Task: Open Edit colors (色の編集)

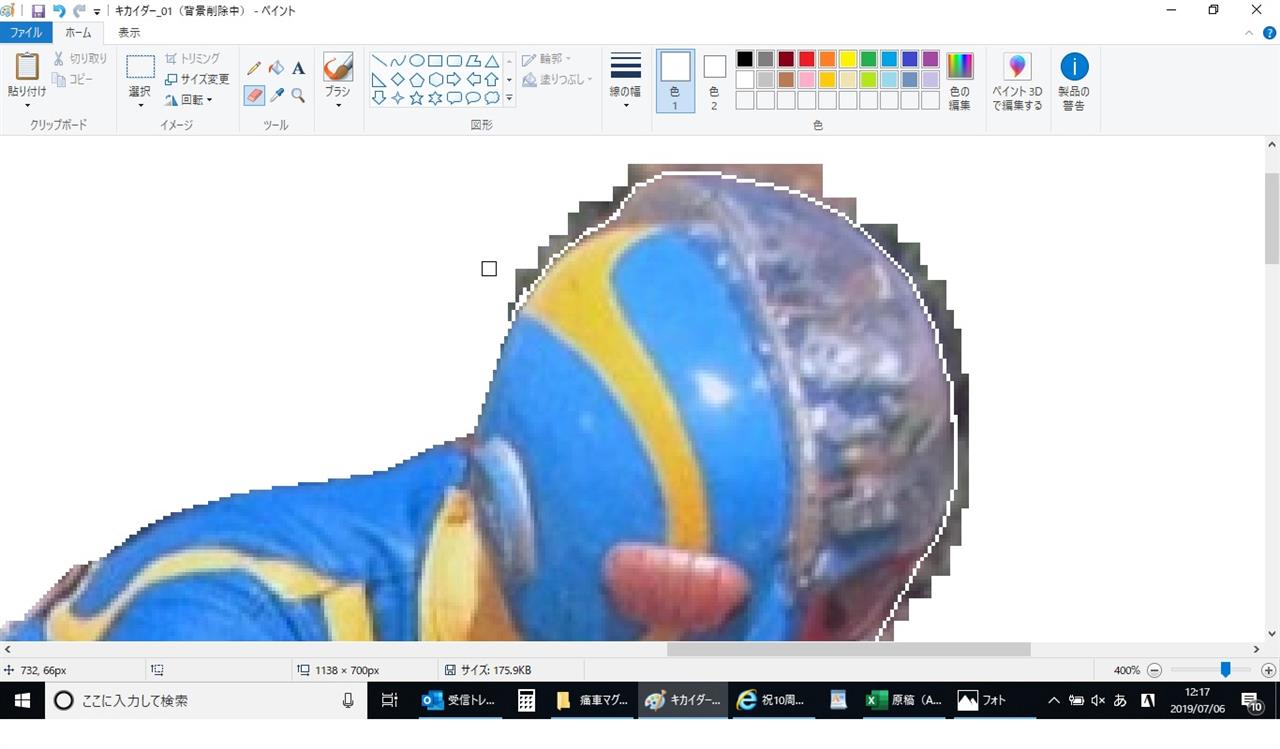Action: click(x=960, y=81)
